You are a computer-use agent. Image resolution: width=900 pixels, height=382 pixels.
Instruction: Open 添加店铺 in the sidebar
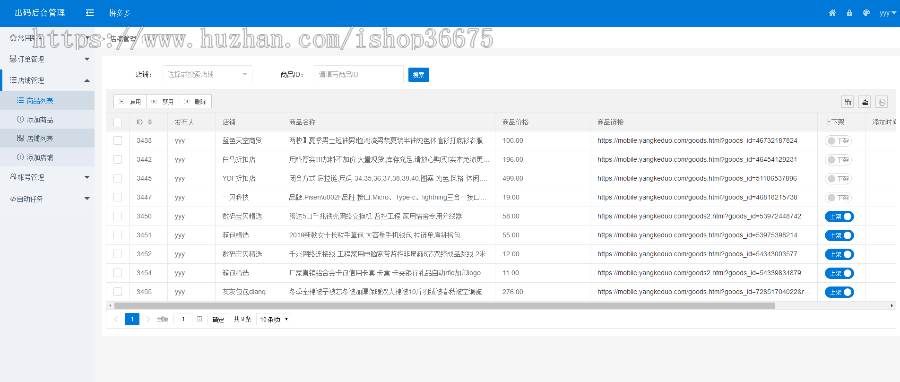[47, 157]
